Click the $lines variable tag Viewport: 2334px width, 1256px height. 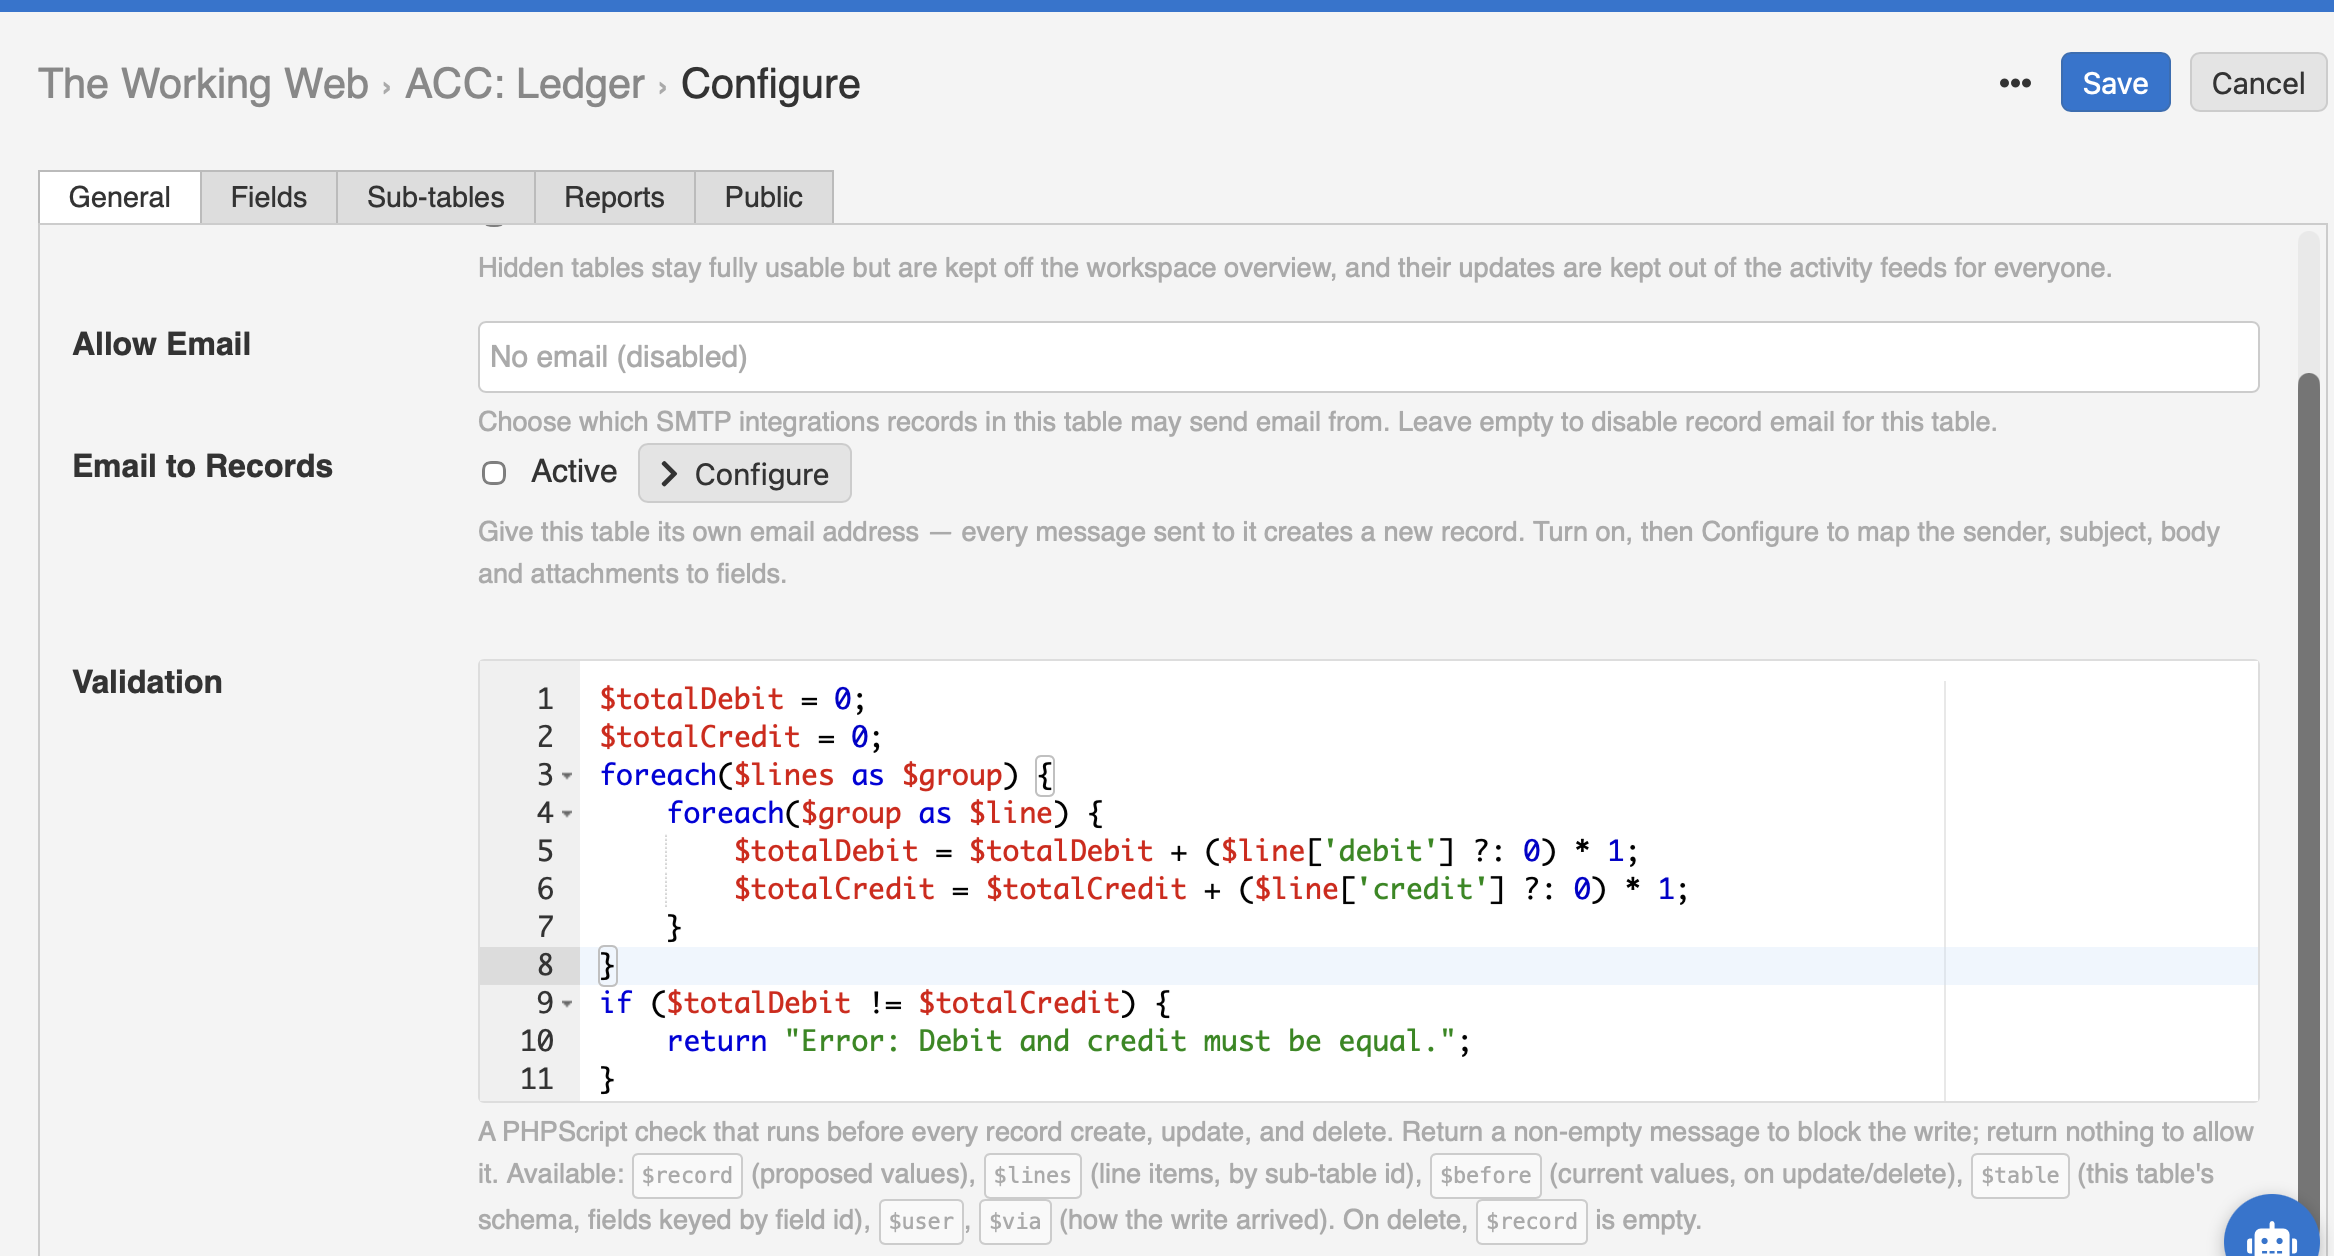pos(1032,1175)
